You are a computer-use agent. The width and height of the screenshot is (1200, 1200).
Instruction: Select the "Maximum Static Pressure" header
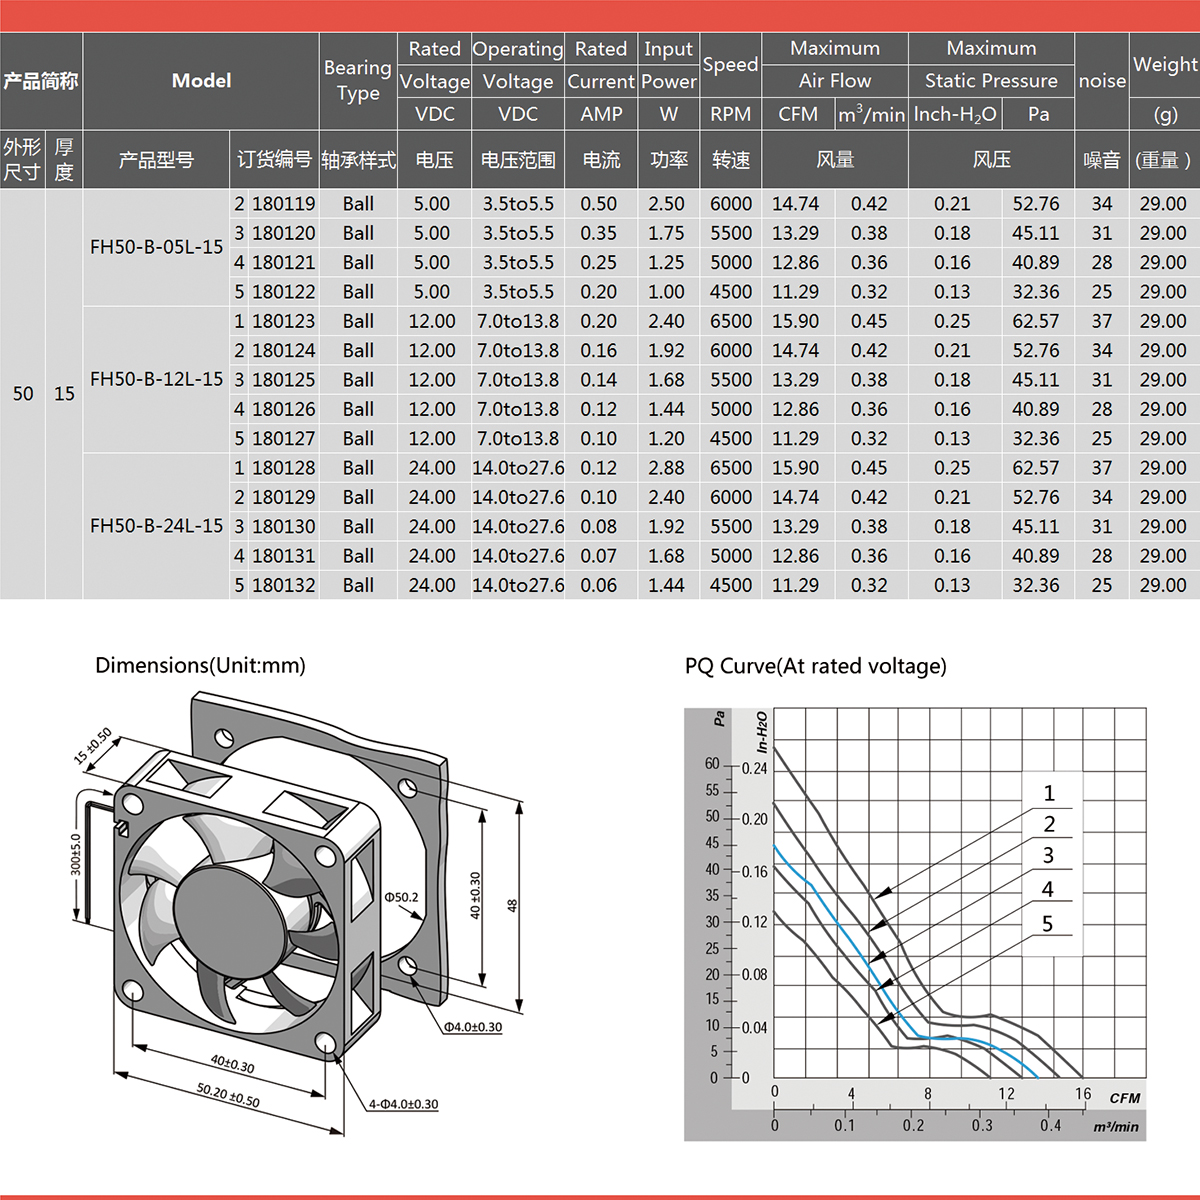(x=991, y=65)
